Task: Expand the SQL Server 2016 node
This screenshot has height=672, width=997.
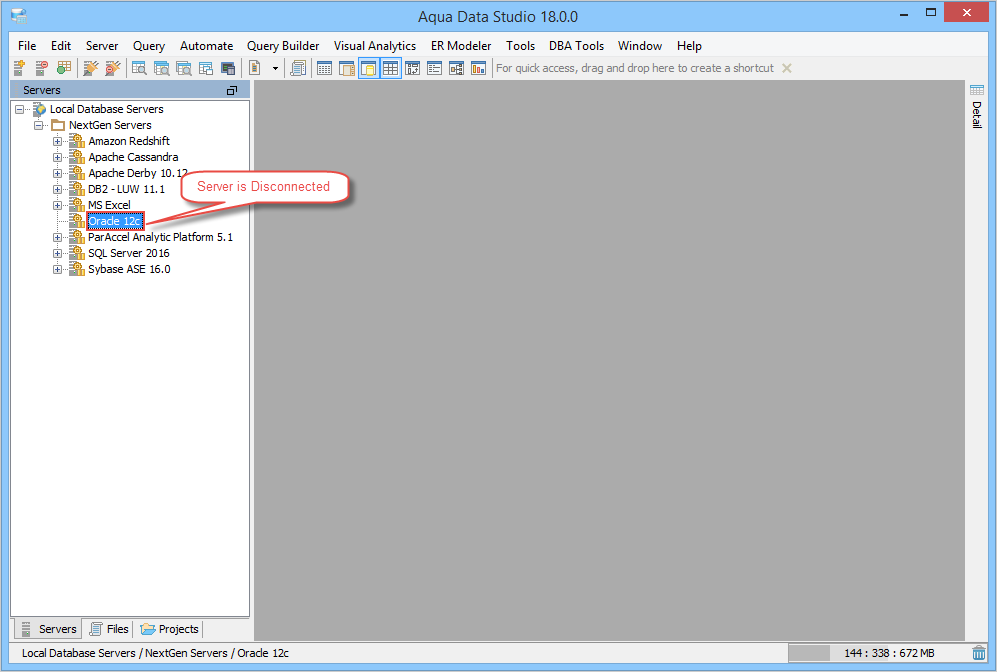Action: 57,253
